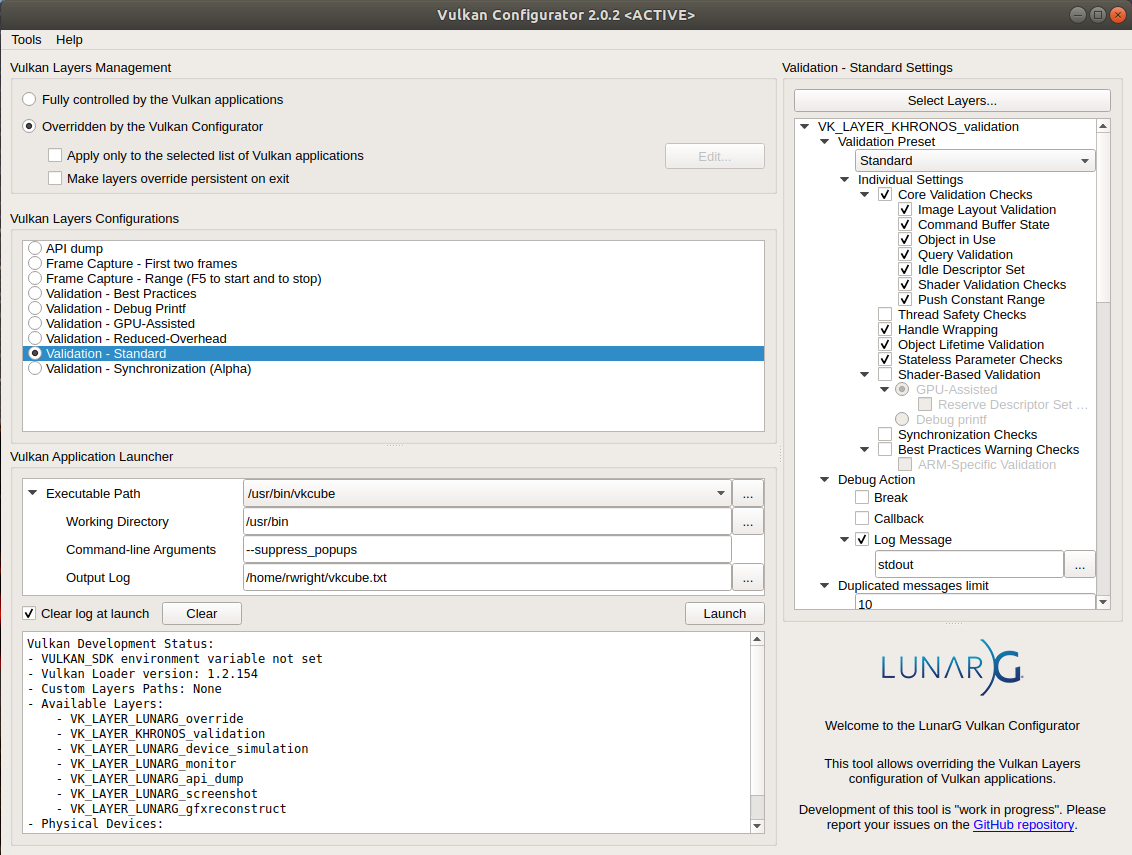
Task: Open the GitHub repository link
Action: coord(1023,825)
